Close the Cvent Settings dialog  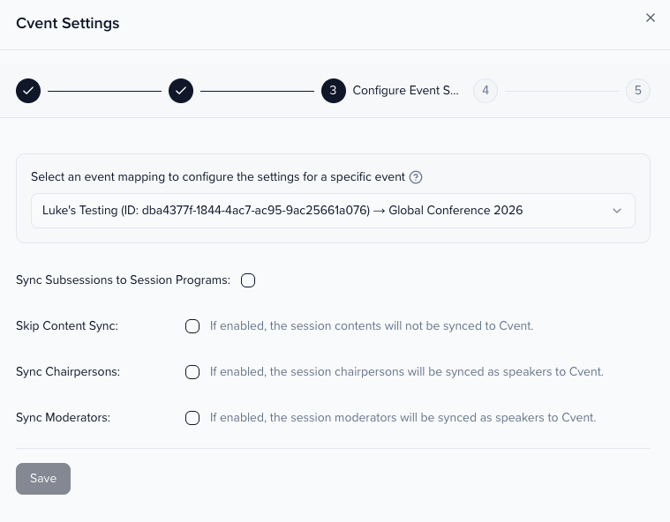[650, 18]
